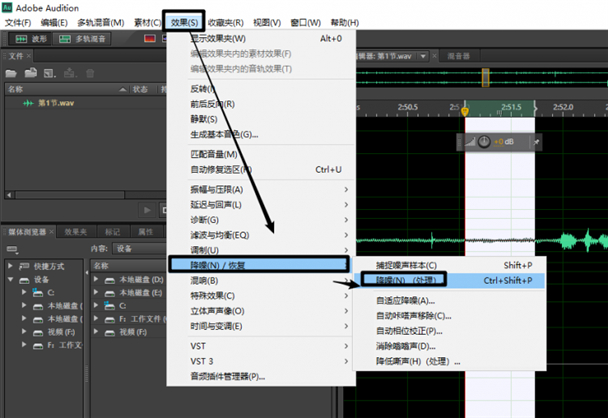Click the HUD volume knob showing +0 dB
This screenshot has width=608, height=418.
tap(484, 142)
